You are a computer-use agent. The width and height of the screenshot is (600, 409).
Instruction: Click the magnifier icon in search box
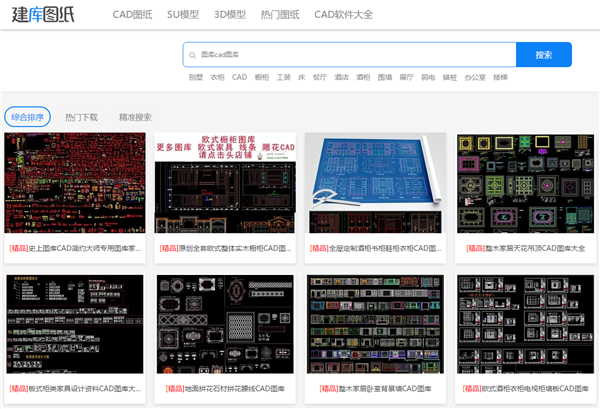(192, 55)
